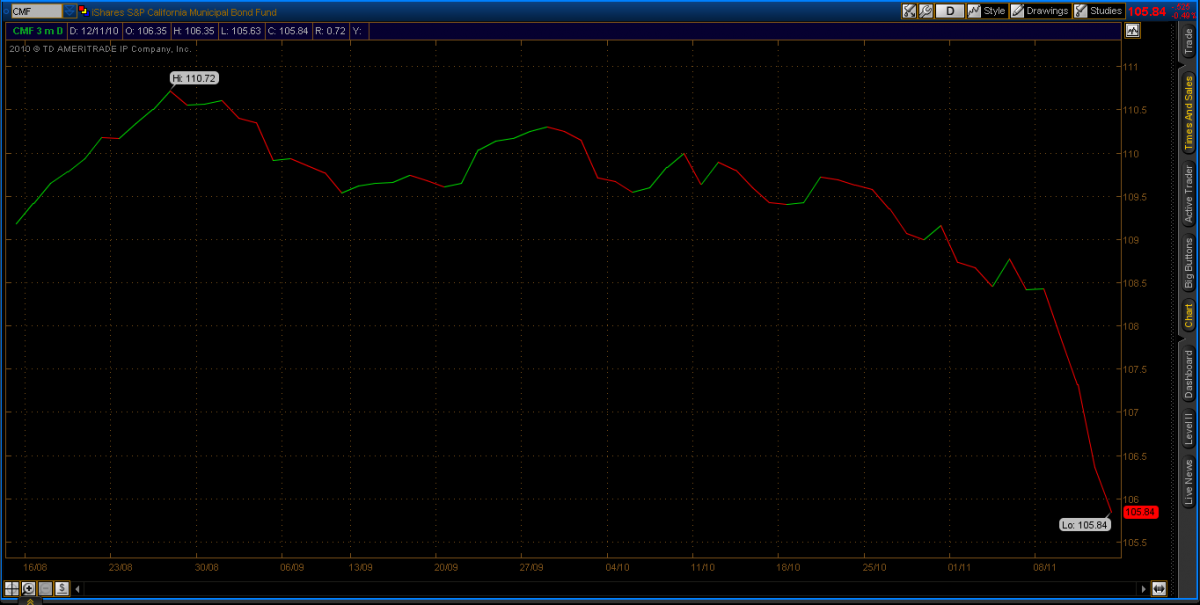
Task: Click the dollar sign price icon
Action: pos(61,587)
